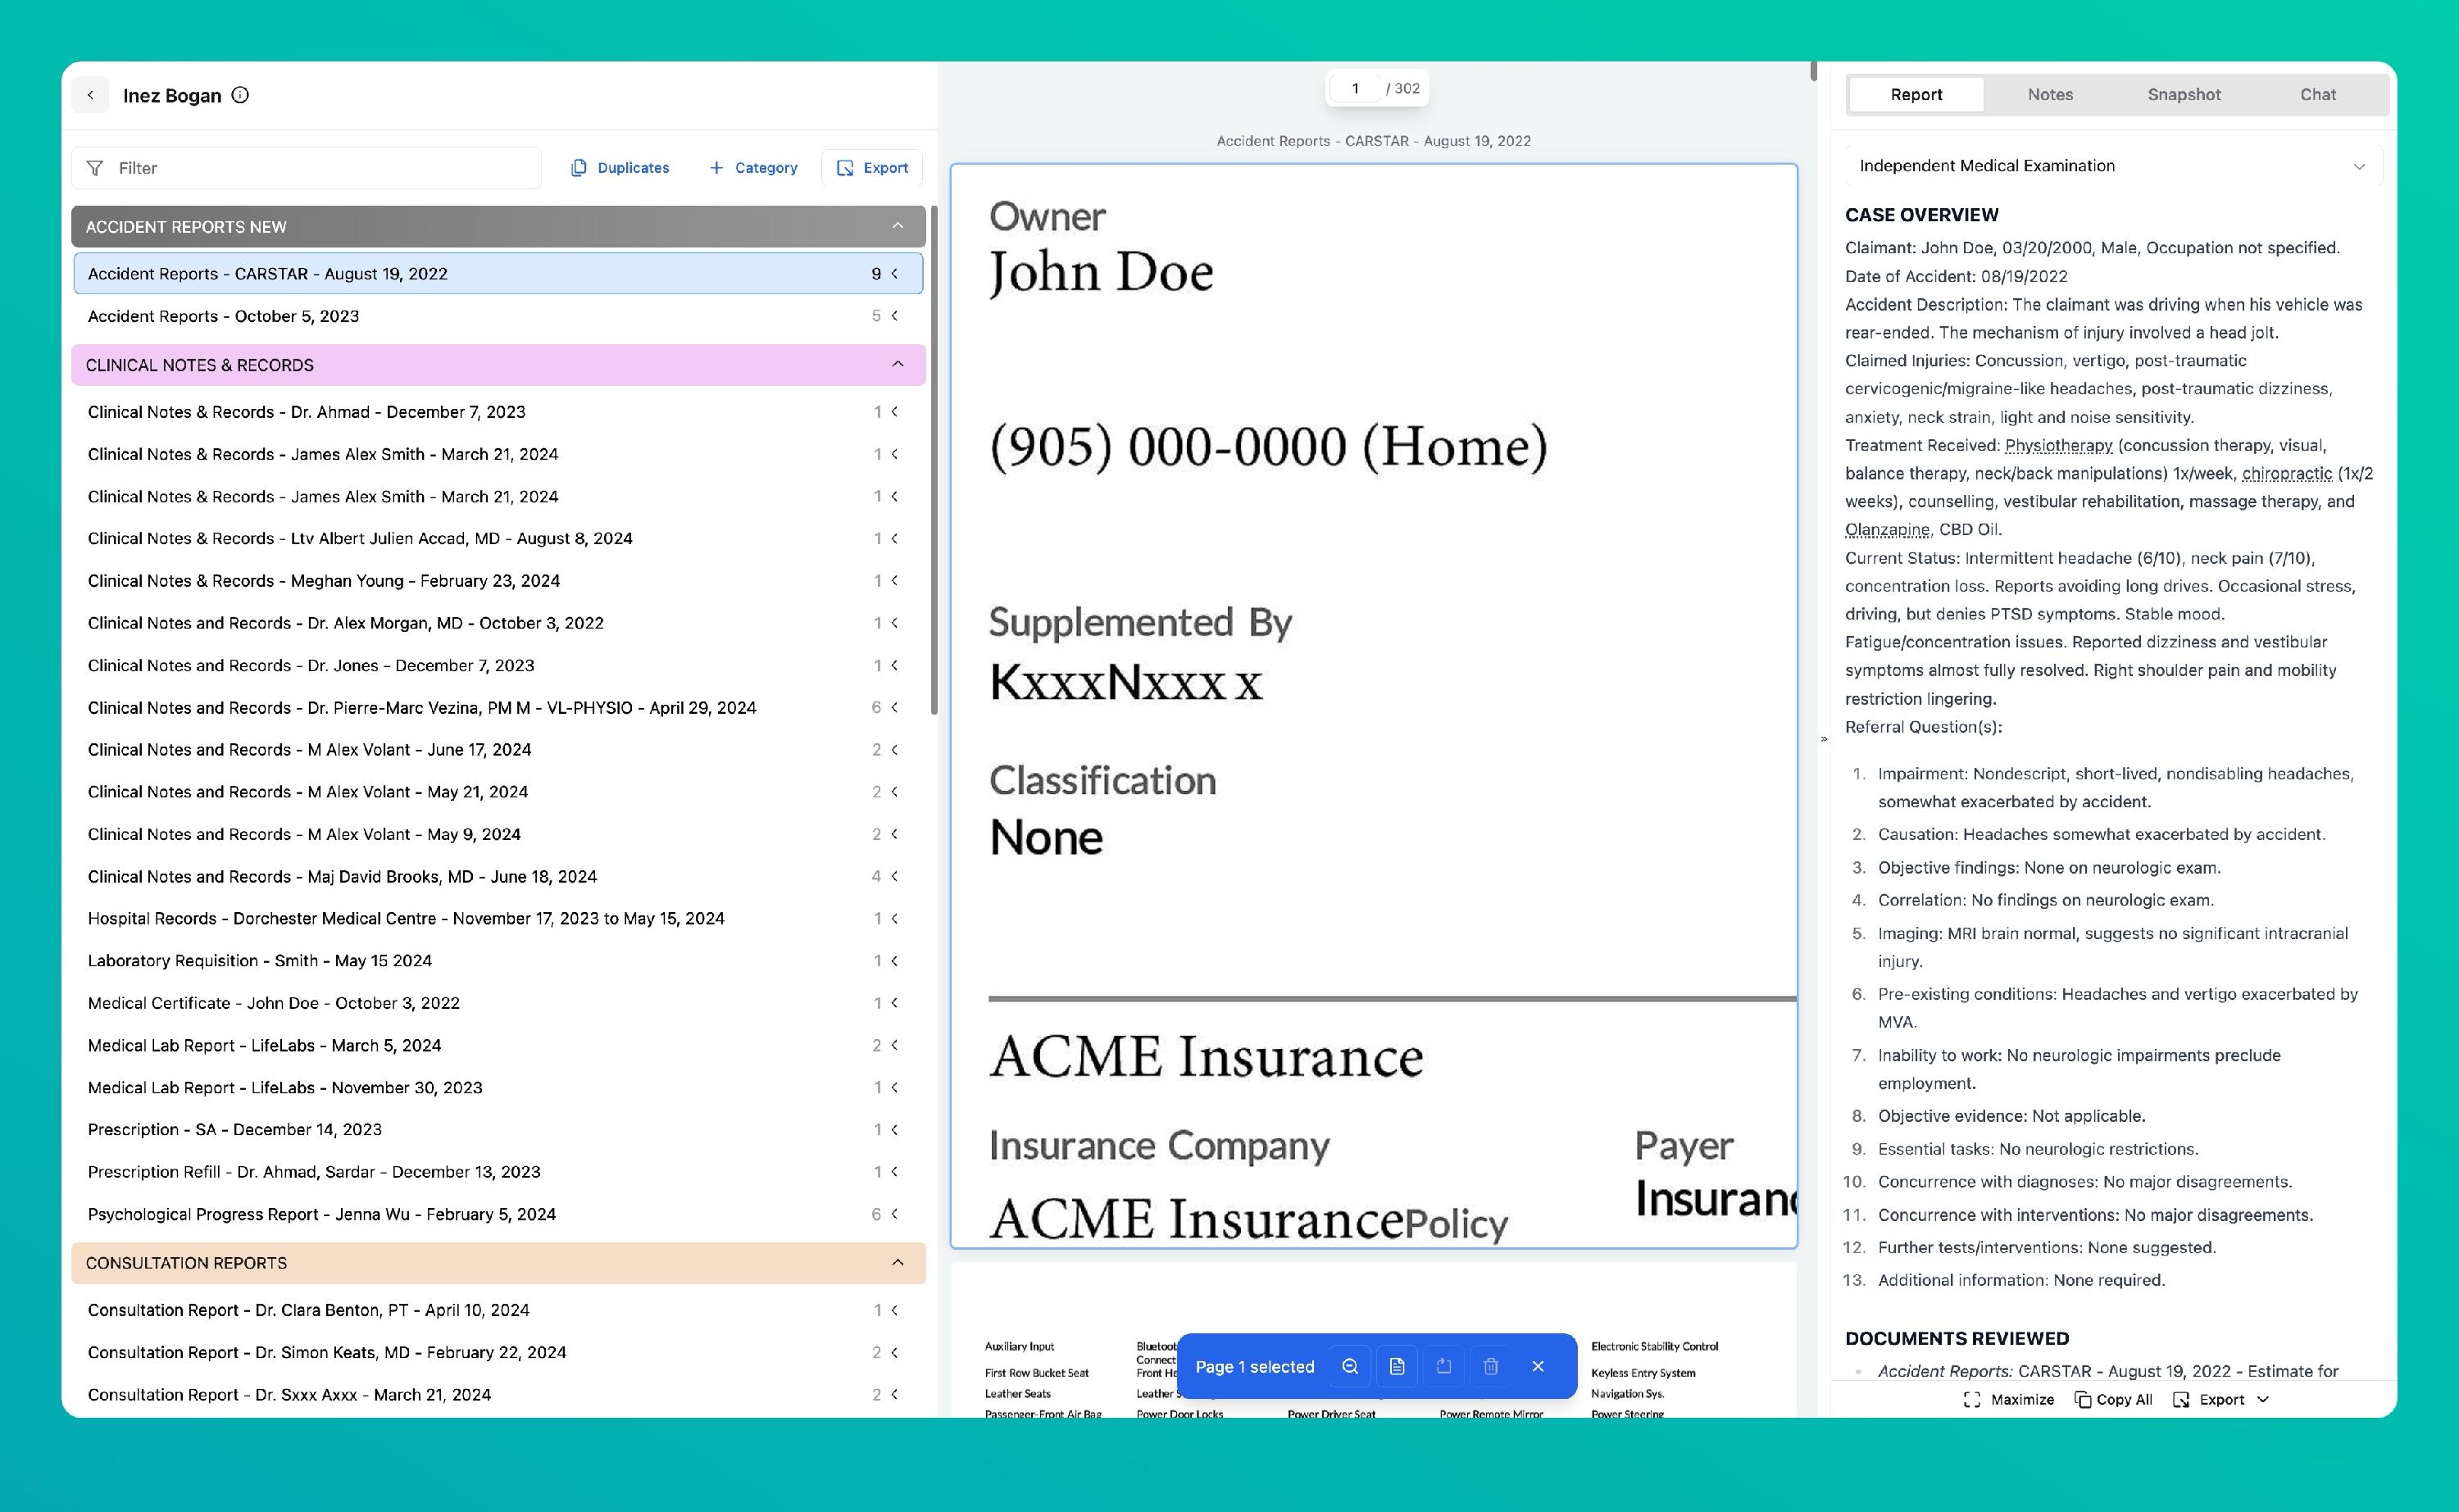Collapse the Clinical Notes & Records section
Image resolution: width=2459 pixels, height=1512 pixels.
(x=897, y=364)
